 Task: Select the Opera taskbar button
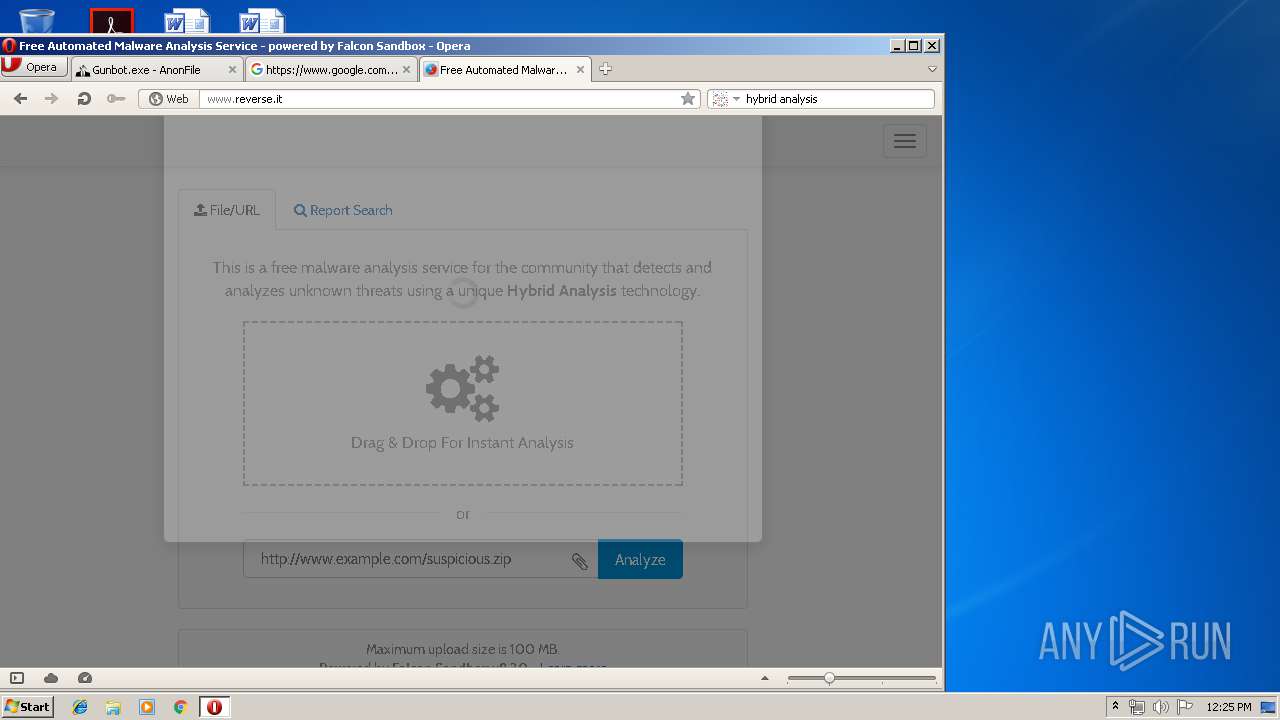pyautogui.click(x=214, y=707)
